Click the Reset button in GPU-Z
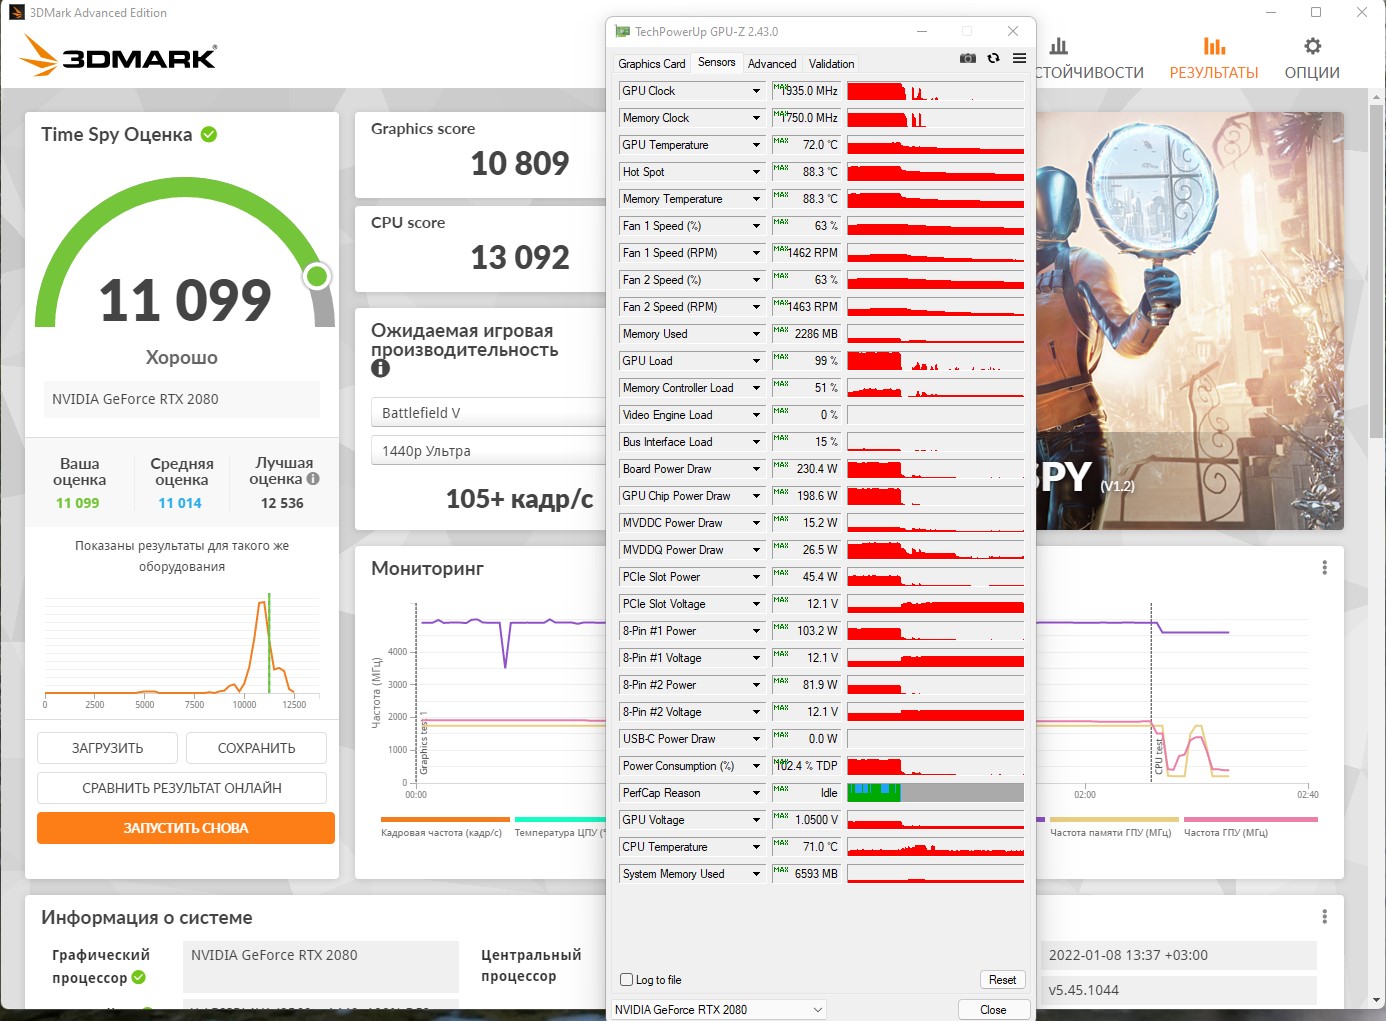Image resolution: width=1386 pixels, height=1021 pixels. [1002, 980]
